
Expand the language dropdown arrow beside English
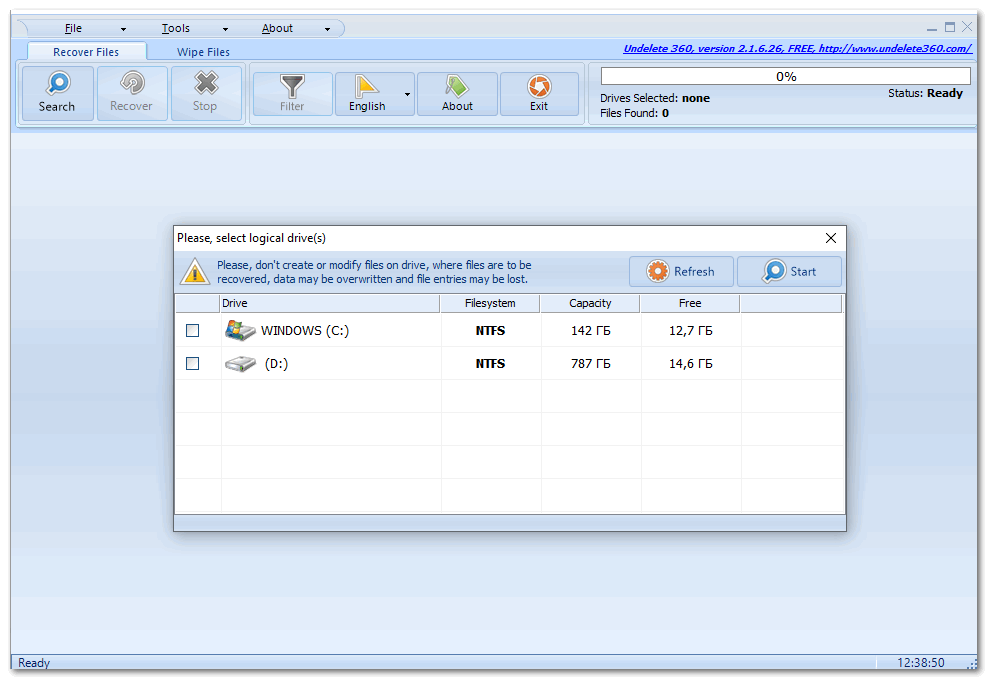pyautogui.click(x=407, y=95)
